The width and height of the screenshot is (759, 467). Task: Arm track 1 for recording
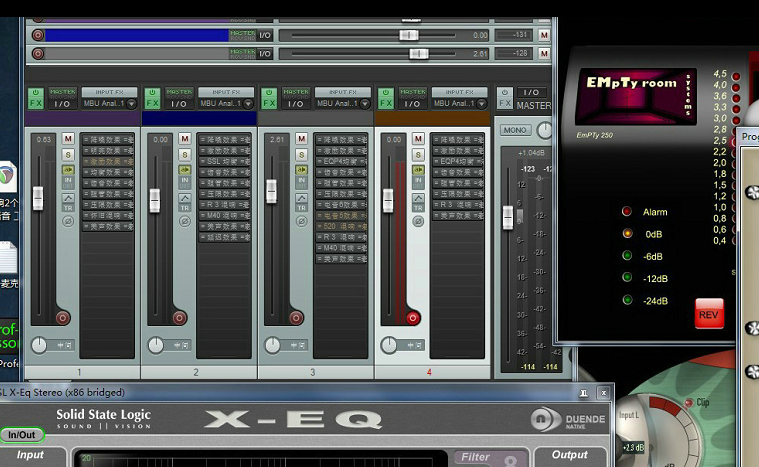tap(62, 318)
